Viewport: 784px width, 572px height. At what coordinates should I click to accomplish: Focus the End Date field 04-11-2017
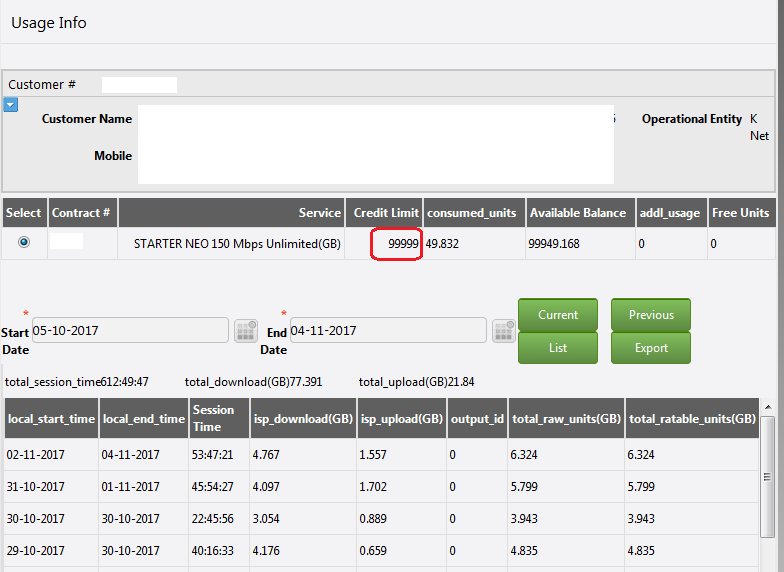tap(388, 330)
